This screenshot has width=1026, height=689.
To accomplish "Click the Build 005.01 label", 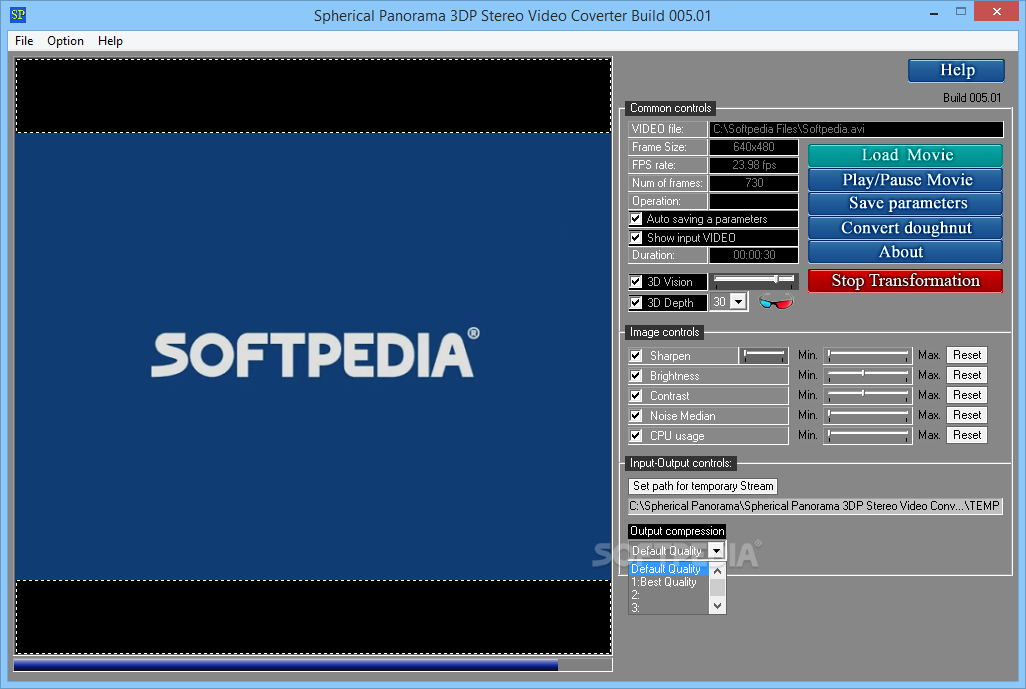I will pyautogui.click(x=972, y=97).
